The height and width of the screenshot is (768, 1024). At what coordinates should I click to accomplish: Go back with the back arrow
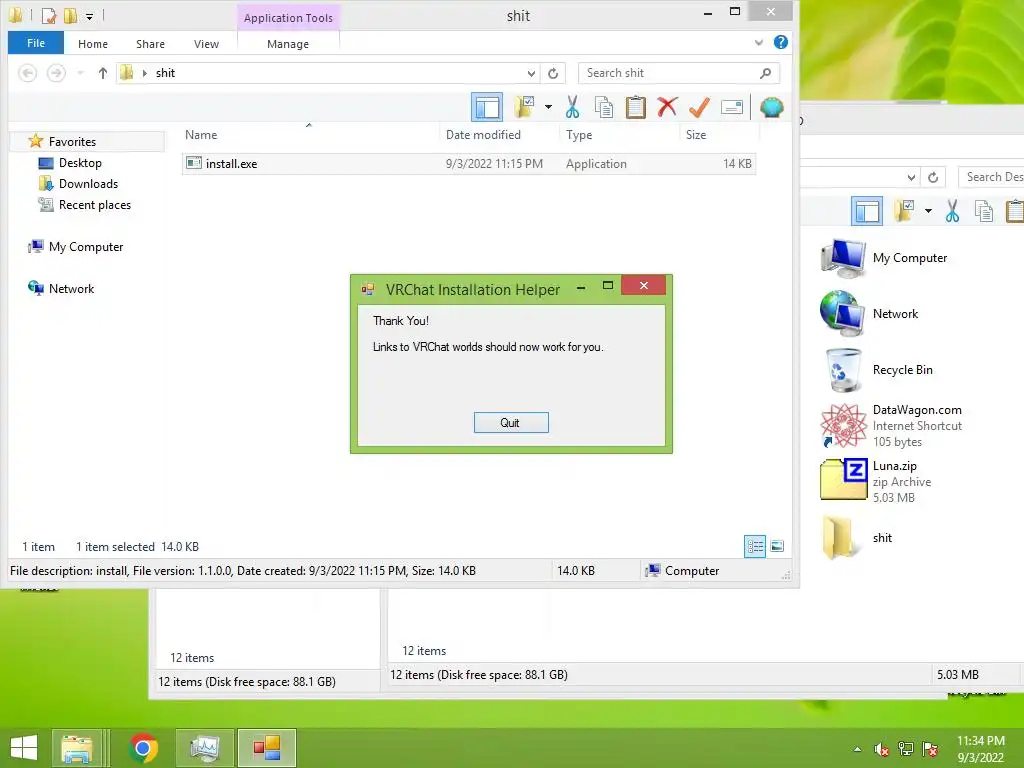(27, 73)
